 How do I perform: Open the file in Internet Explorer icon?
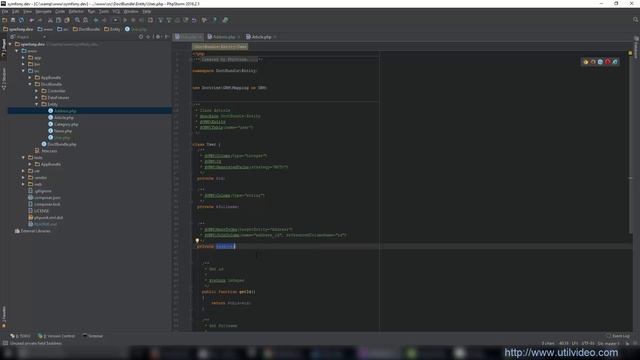(615, 62)
